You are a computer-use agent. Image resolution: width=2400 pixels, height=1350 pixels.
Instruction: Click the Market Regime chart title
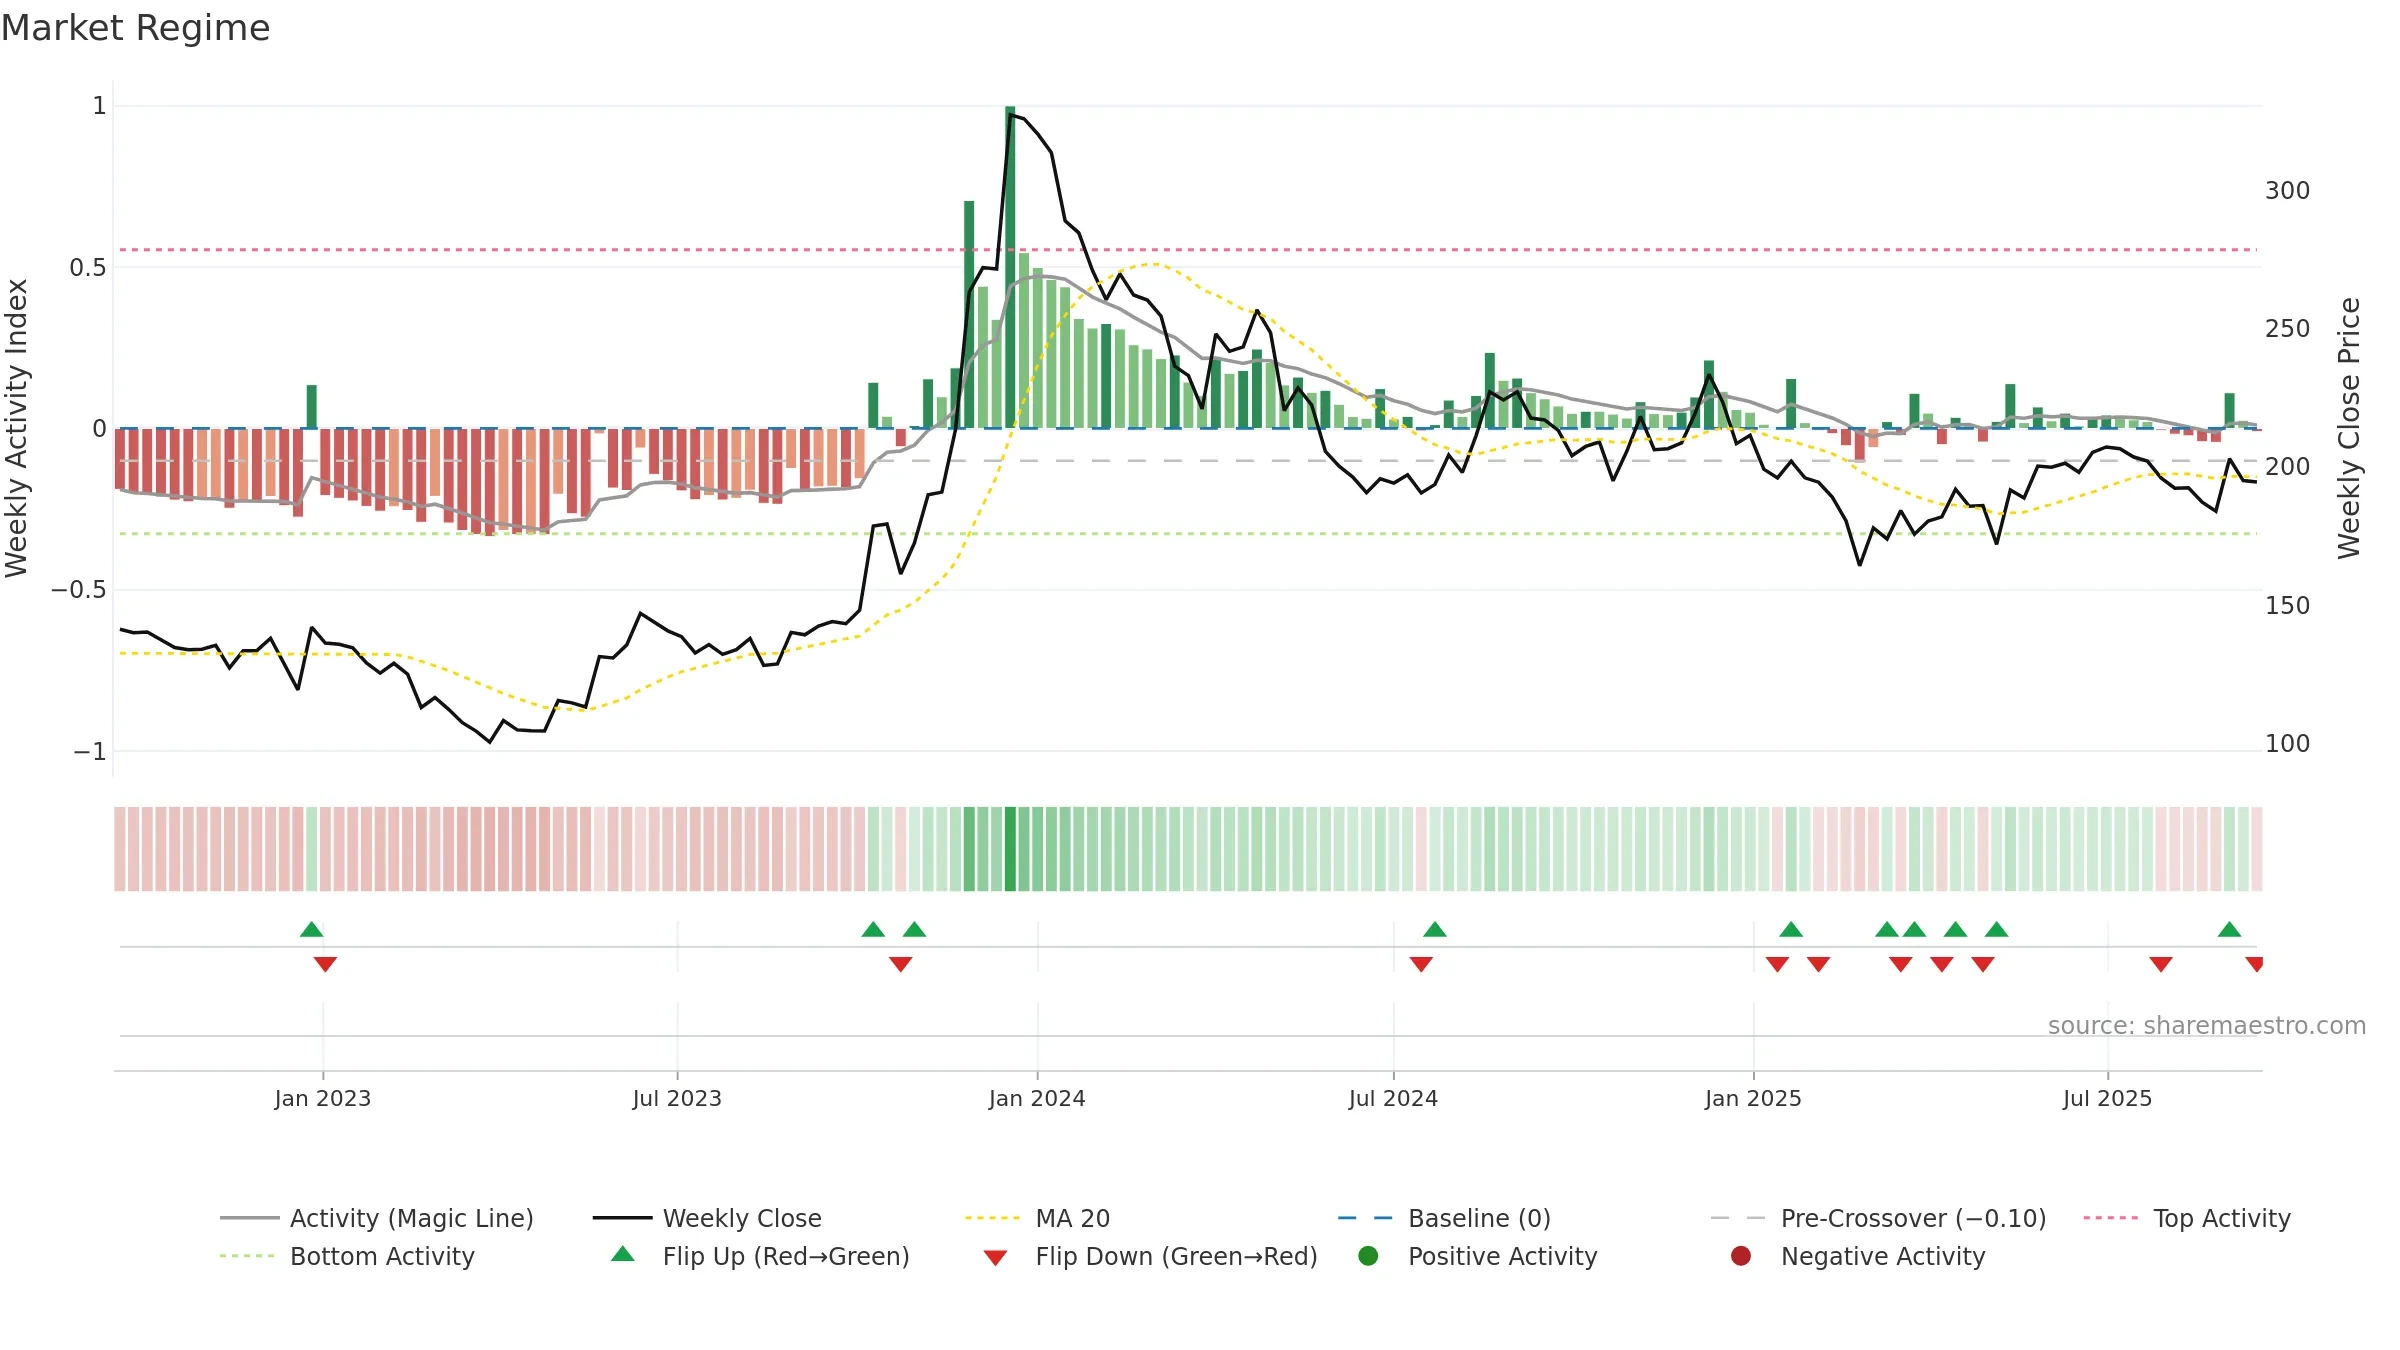(x=135, y=28)
